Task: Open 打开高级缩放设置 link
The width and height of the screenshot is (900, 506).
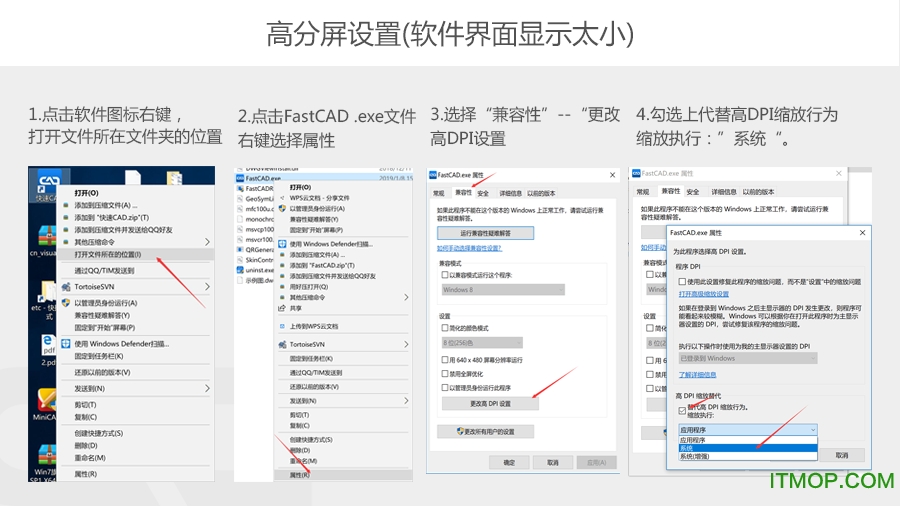Action: coord(704,294)
